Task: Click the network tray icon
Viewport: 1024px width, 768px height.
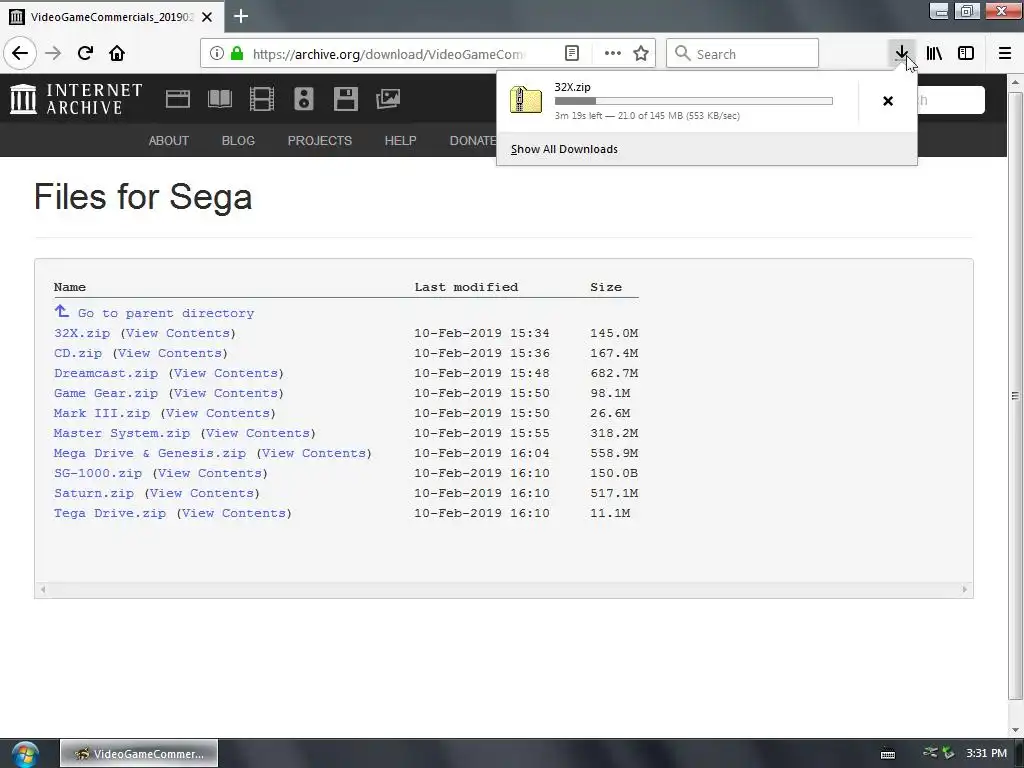Action: coord(931,753)
